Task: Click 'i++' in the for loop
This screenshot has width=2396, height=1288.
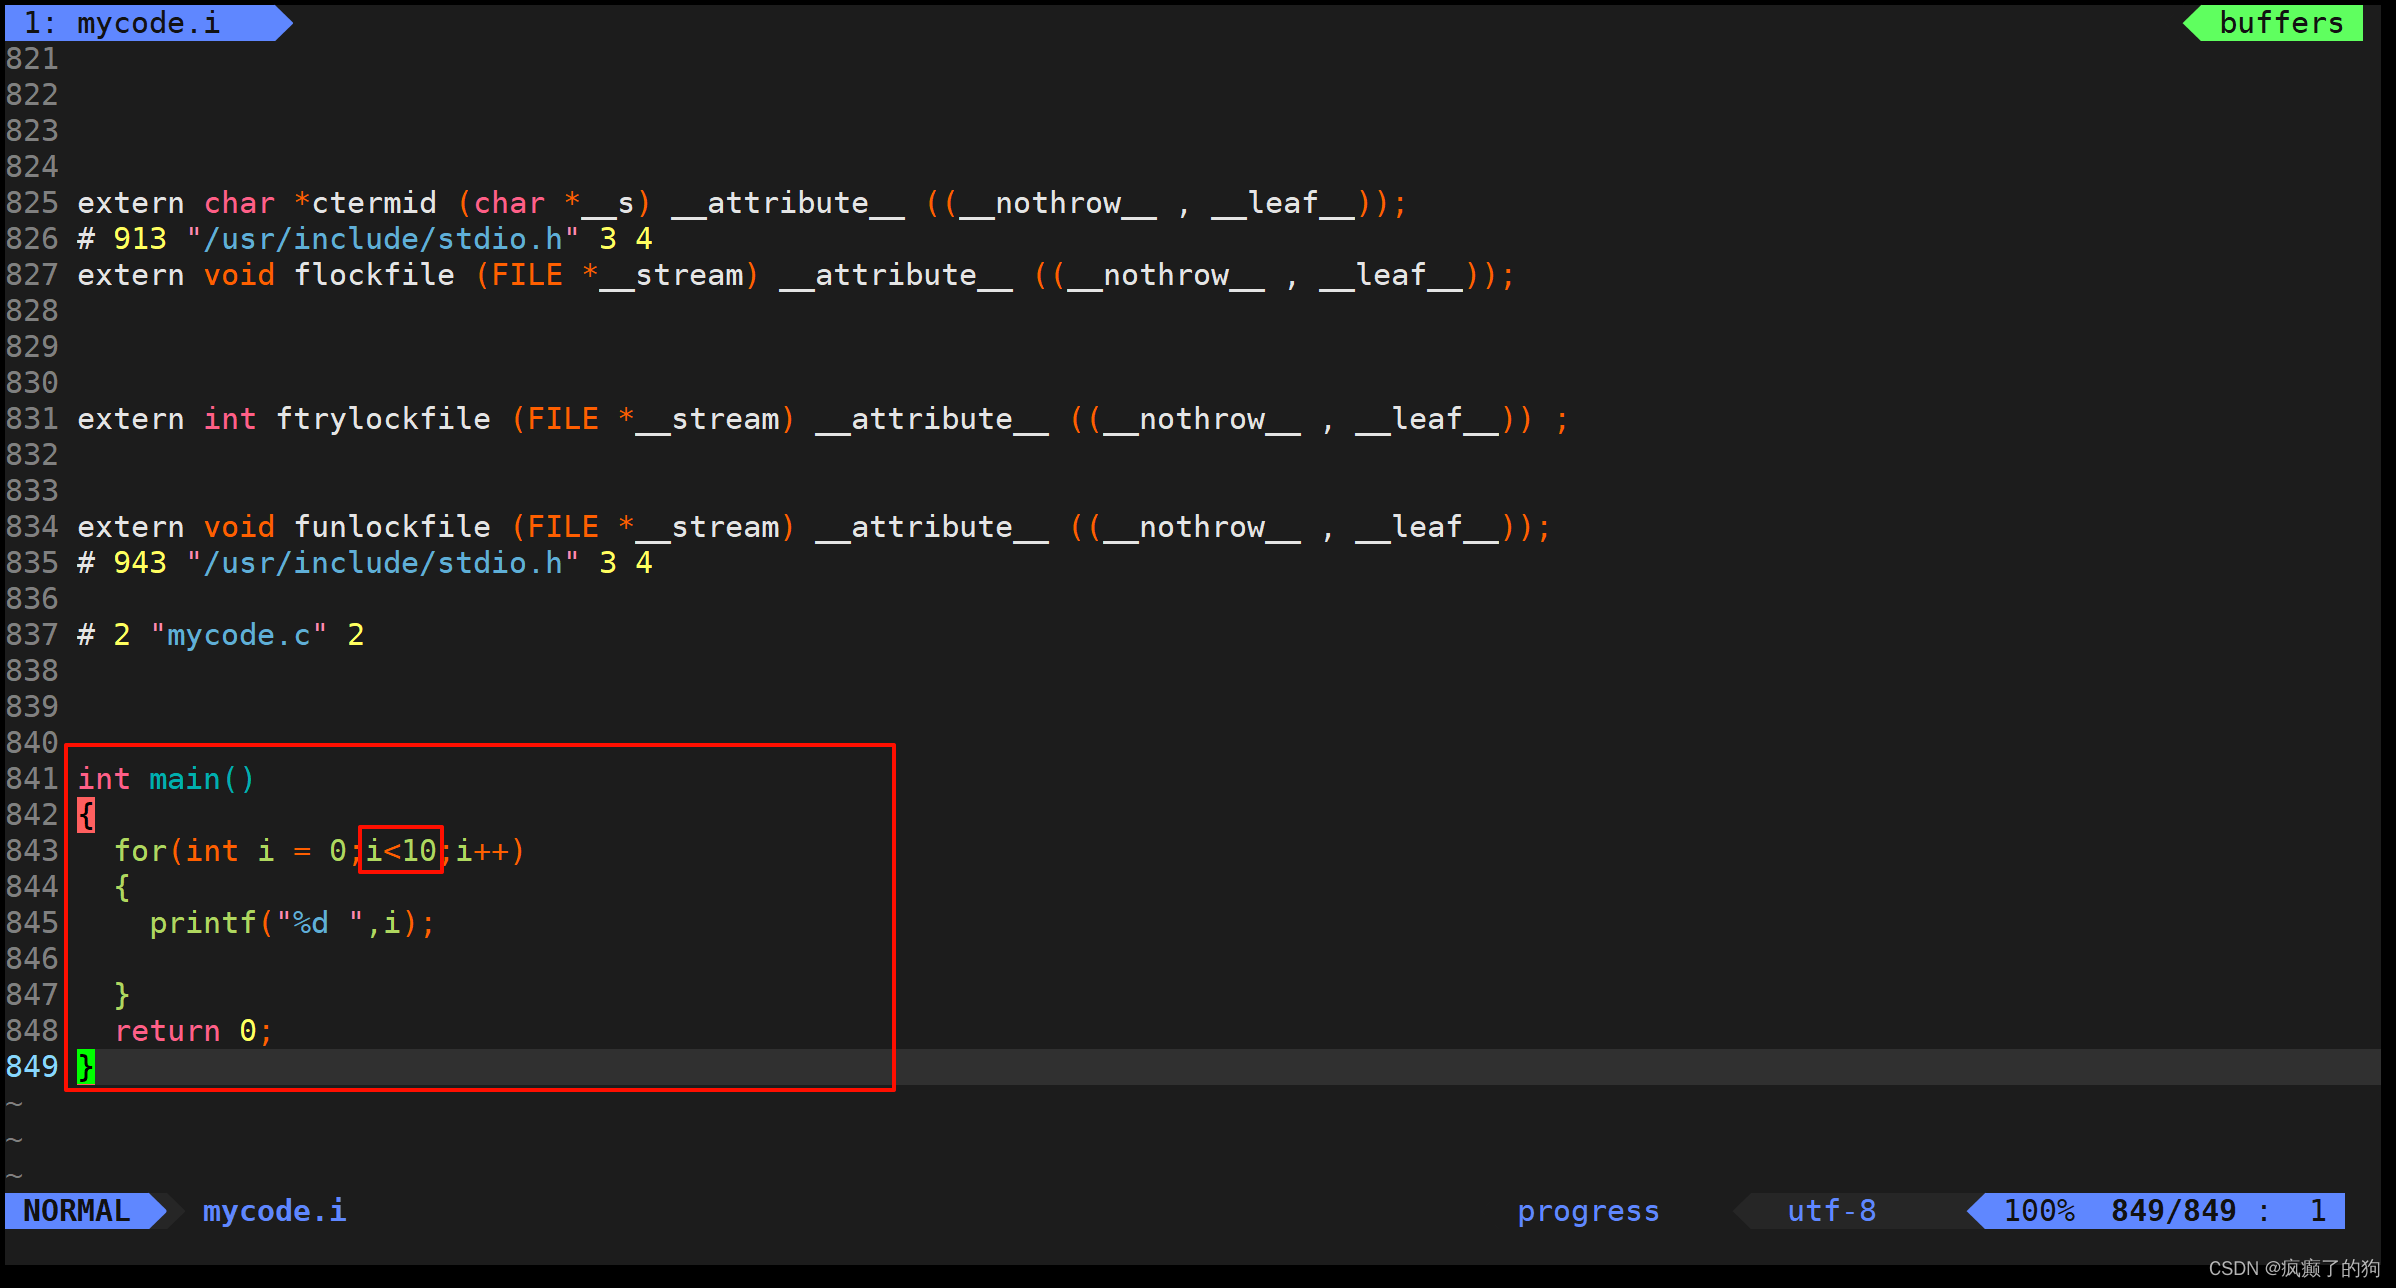Action: click(482, 851)
